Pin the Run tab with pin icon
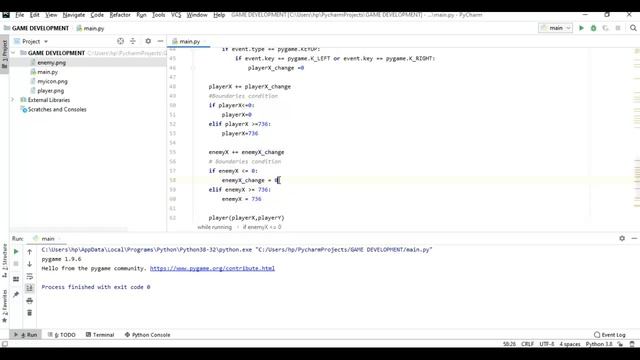Viewport: 640px width, 360px height. 16,294
